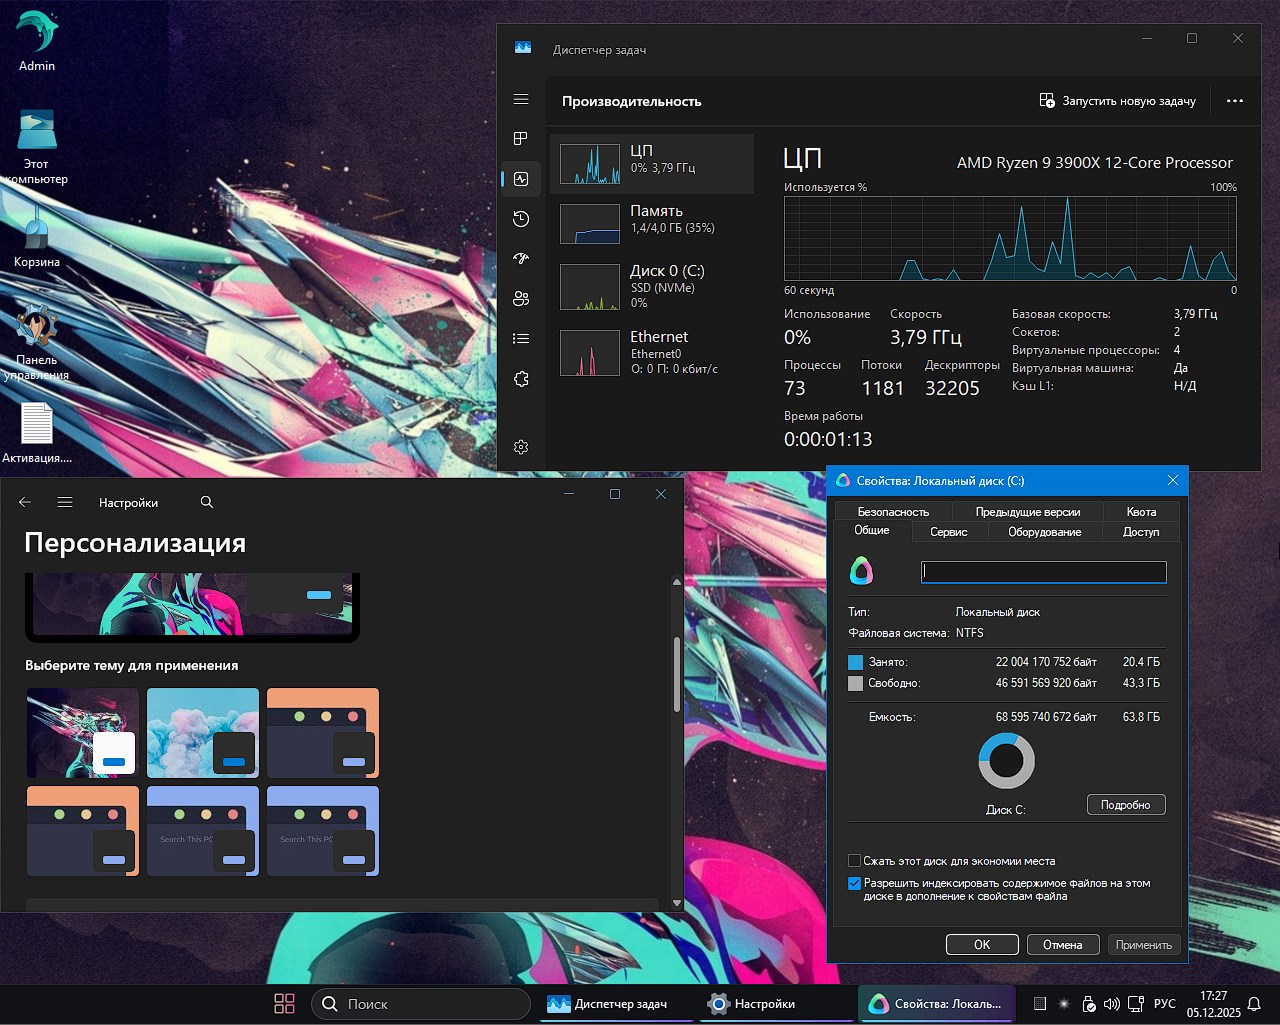Open Details view in Task Manager
Screen dimensions: 1280x1025
(520, 338)
